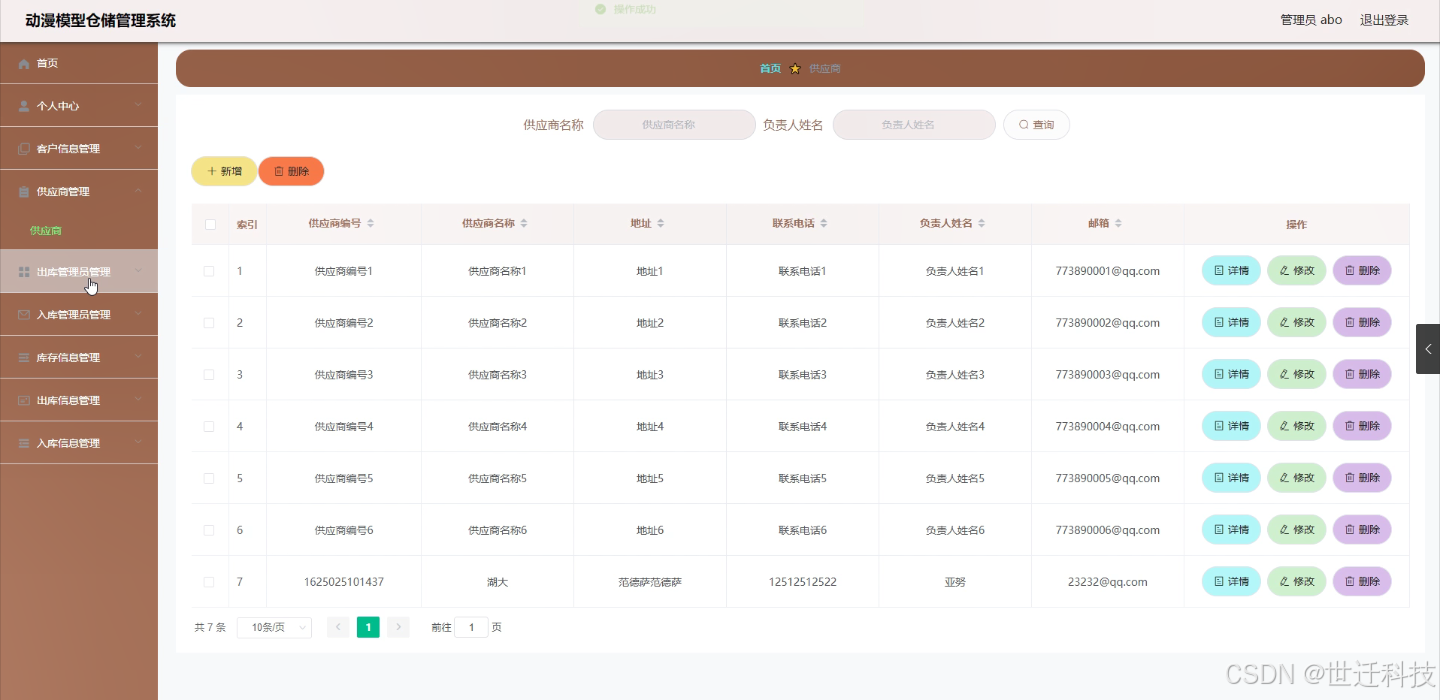The image size is (1440, 700).
Task: Expand the 入库管理员管理 menu chevron
Action: coord(138,314)
